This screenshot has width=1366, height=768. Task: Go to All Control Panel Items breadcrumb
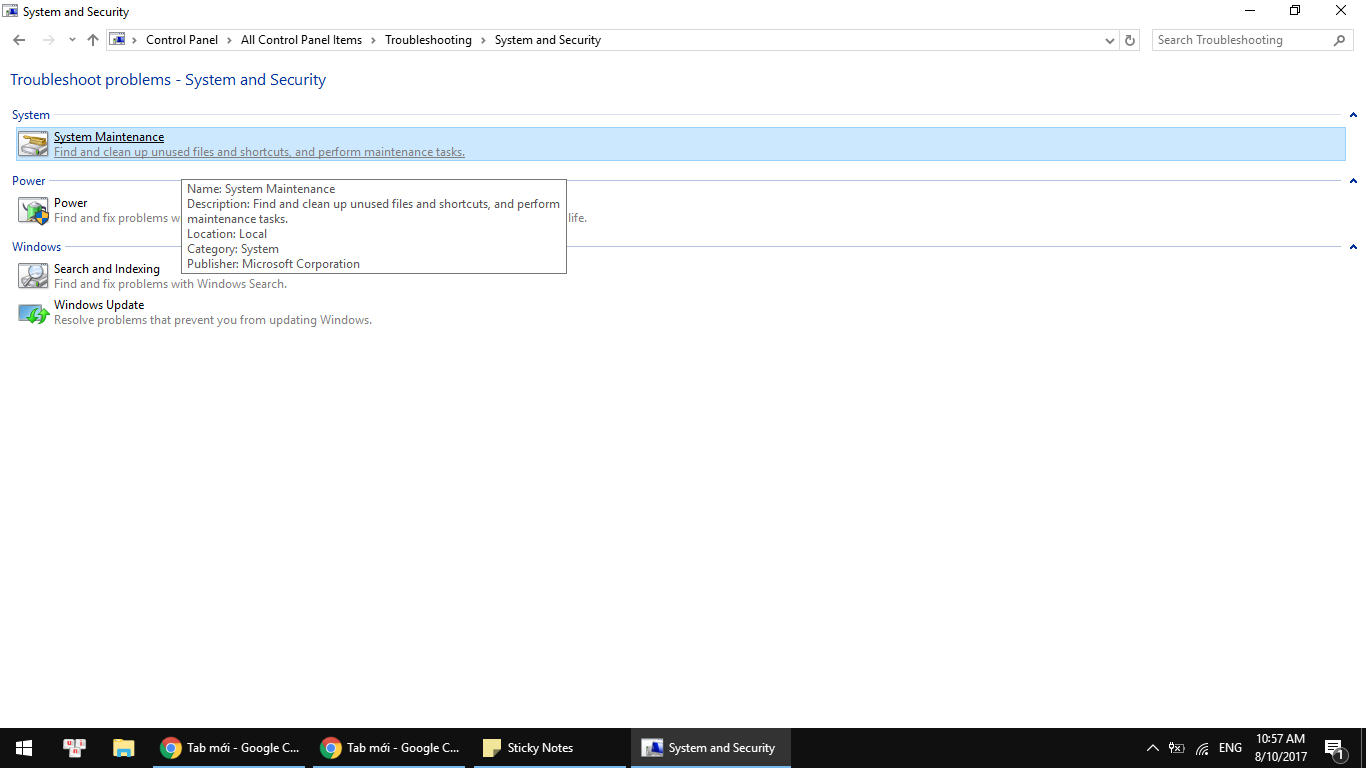301,40
